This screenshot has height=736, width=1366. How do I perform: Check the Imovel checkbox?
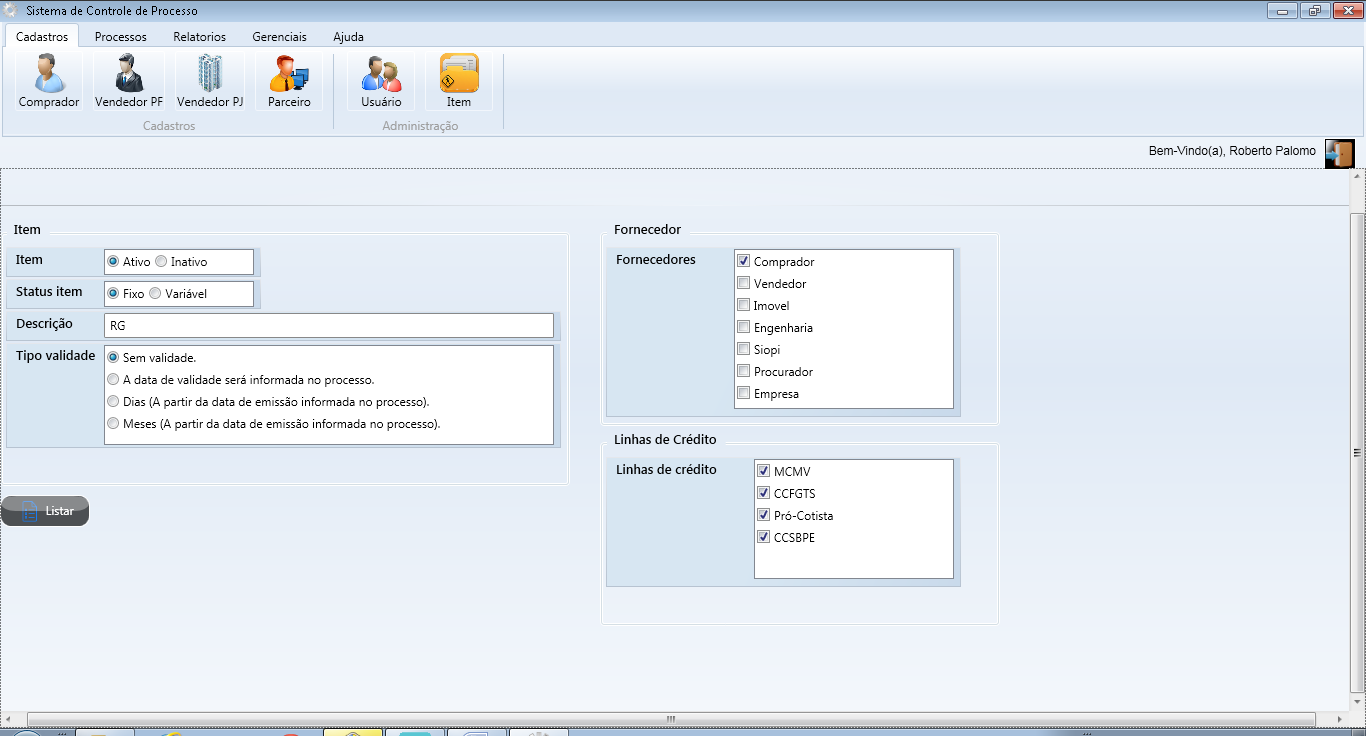(x=743, y=305)
